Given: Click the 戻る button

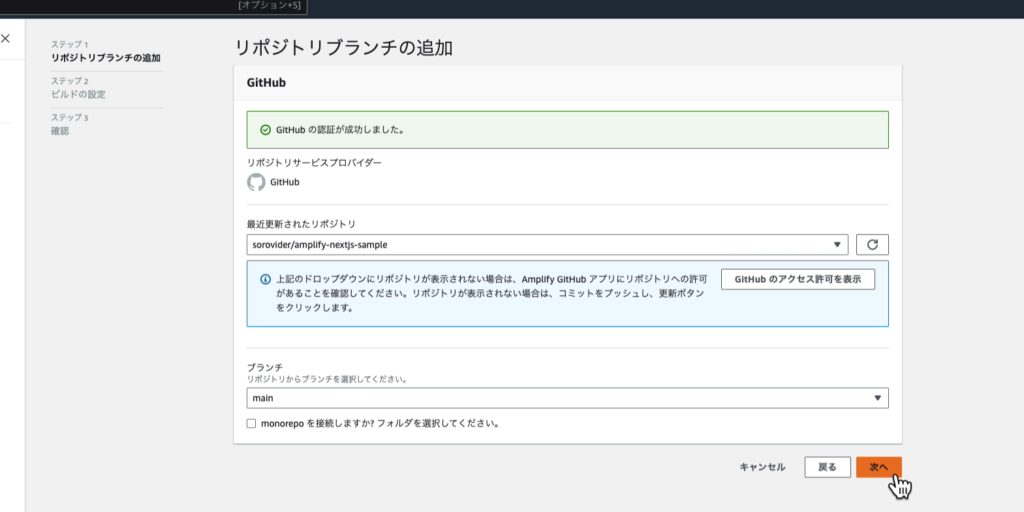Looking at the screenshot, I should (827, 467).
